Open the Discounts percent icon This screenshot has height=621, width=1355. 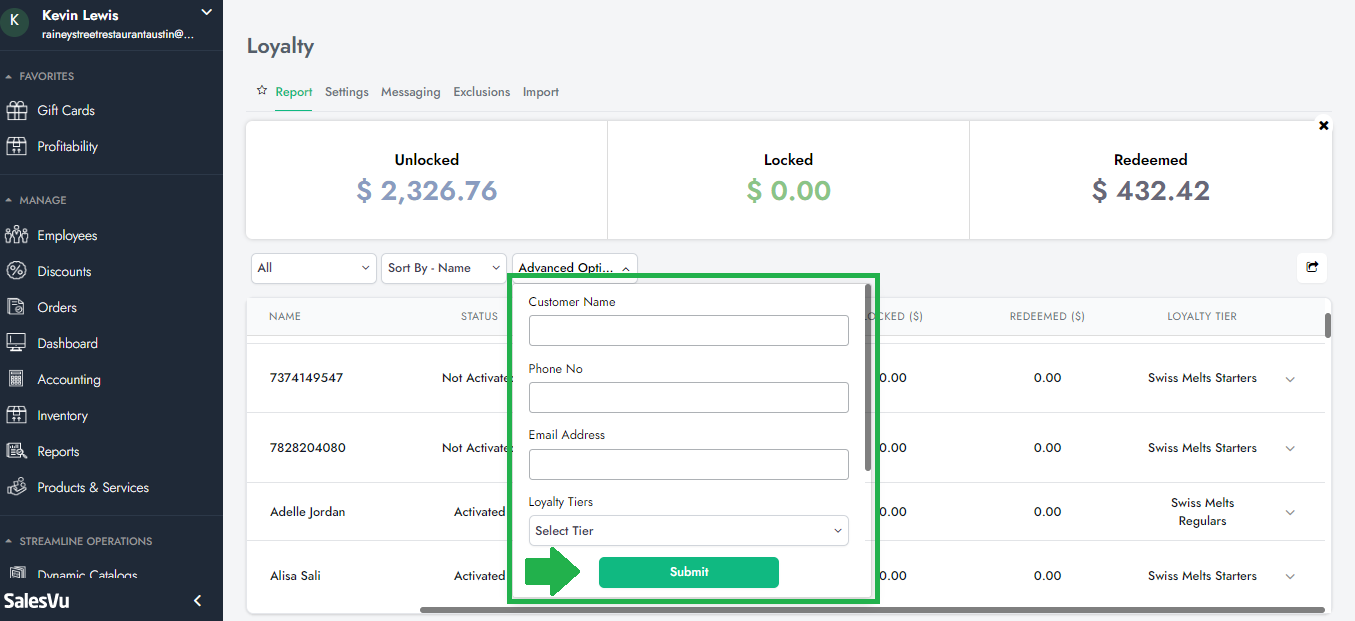16,271
